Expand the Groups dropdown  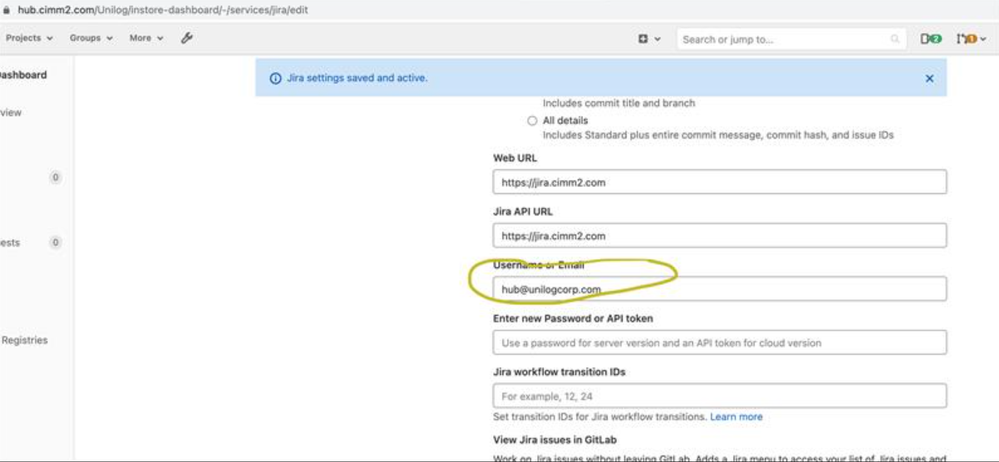91,38
